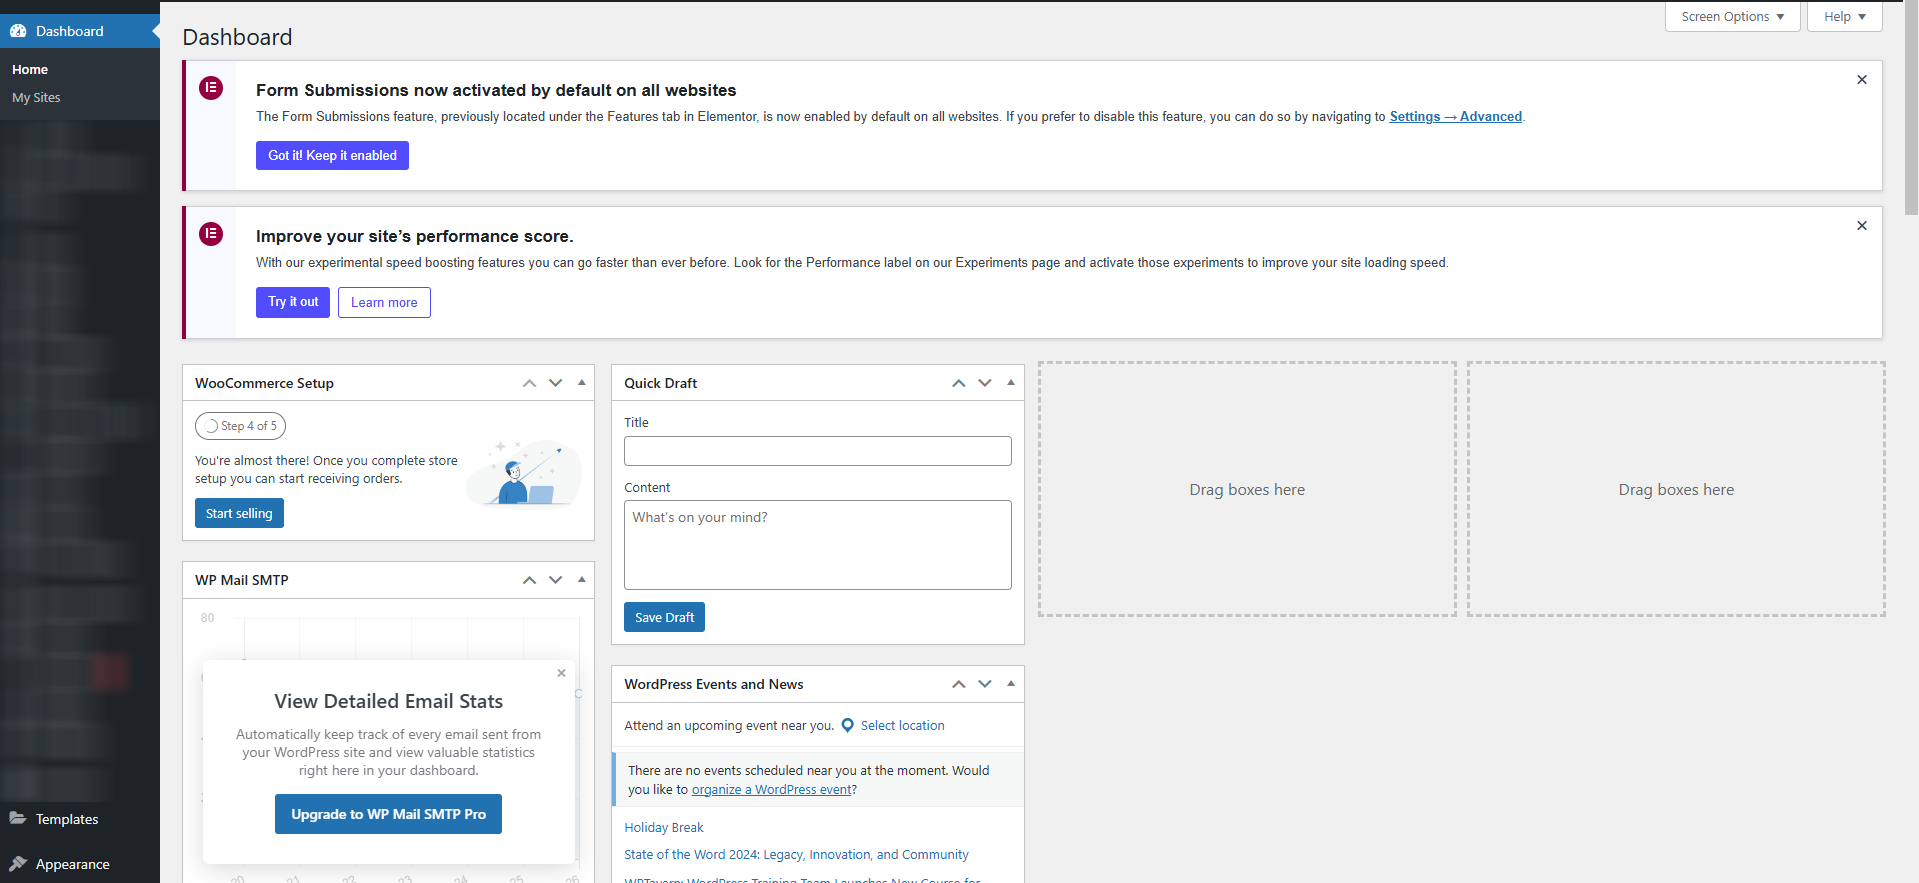Screen dimensions: 1919x883
Task: Move Quick Draft widget down
Action: click(x=985, y=383)
